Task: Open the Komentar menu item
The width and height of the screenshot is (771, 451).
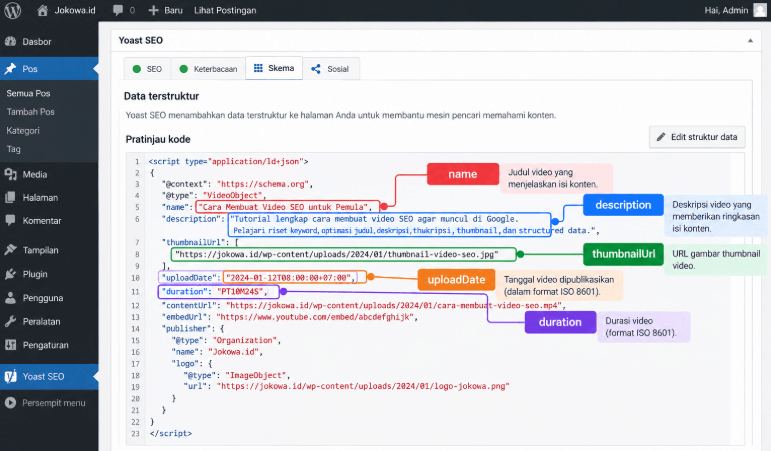Action: click(49, 221)
